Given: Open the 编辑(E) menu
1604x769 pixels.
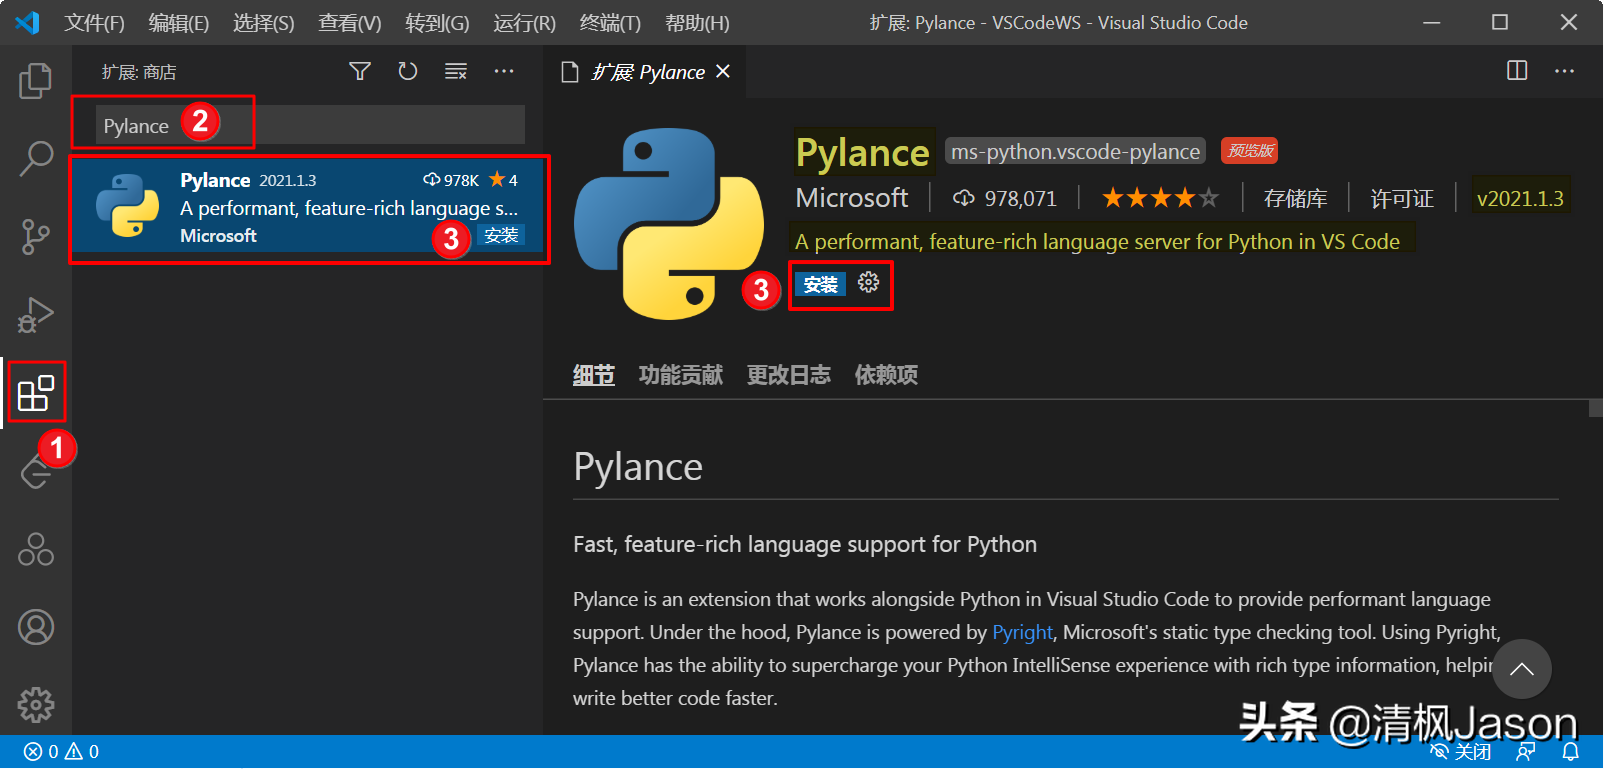Looking at the screenshot, I should (x=178, y=23).
